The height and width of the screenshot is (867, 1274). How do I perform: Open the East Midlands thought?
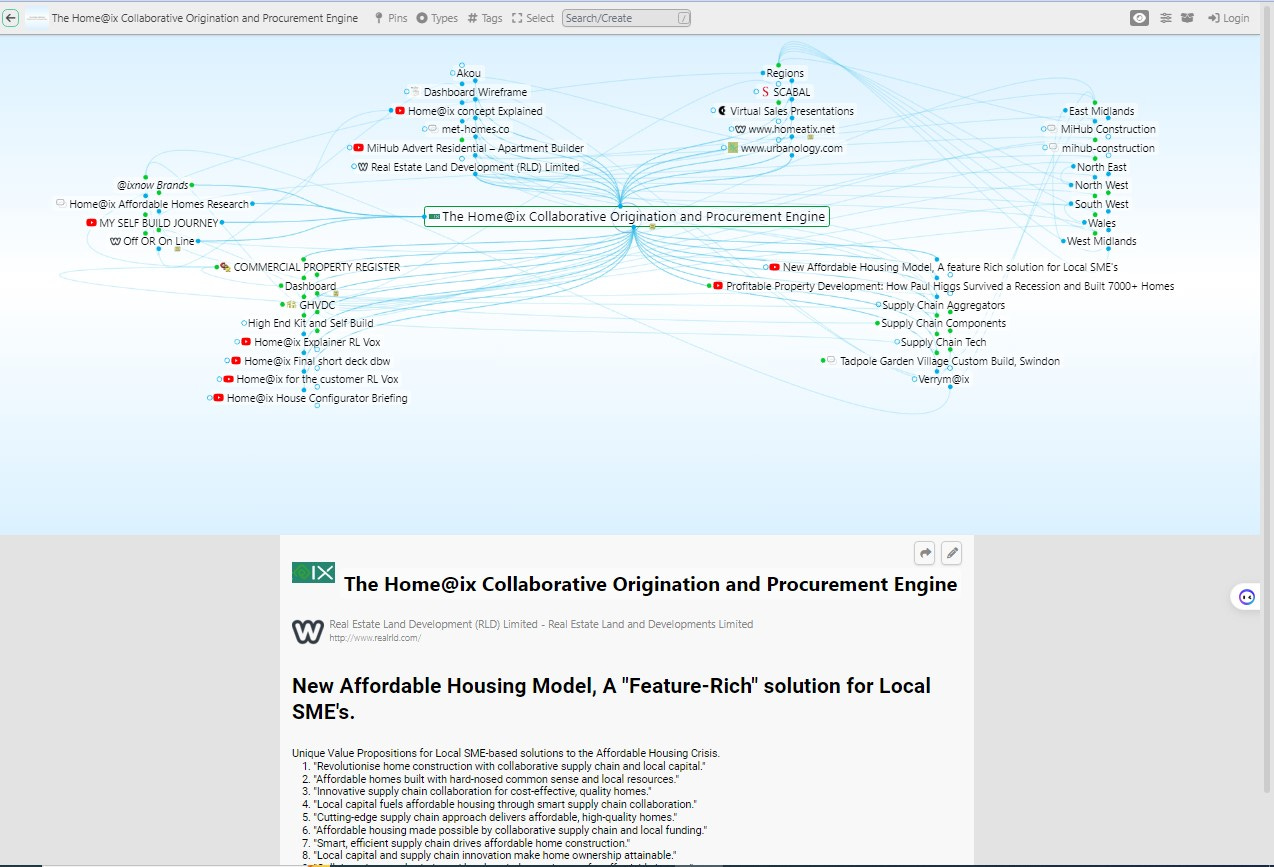(x=1101, y=111)
